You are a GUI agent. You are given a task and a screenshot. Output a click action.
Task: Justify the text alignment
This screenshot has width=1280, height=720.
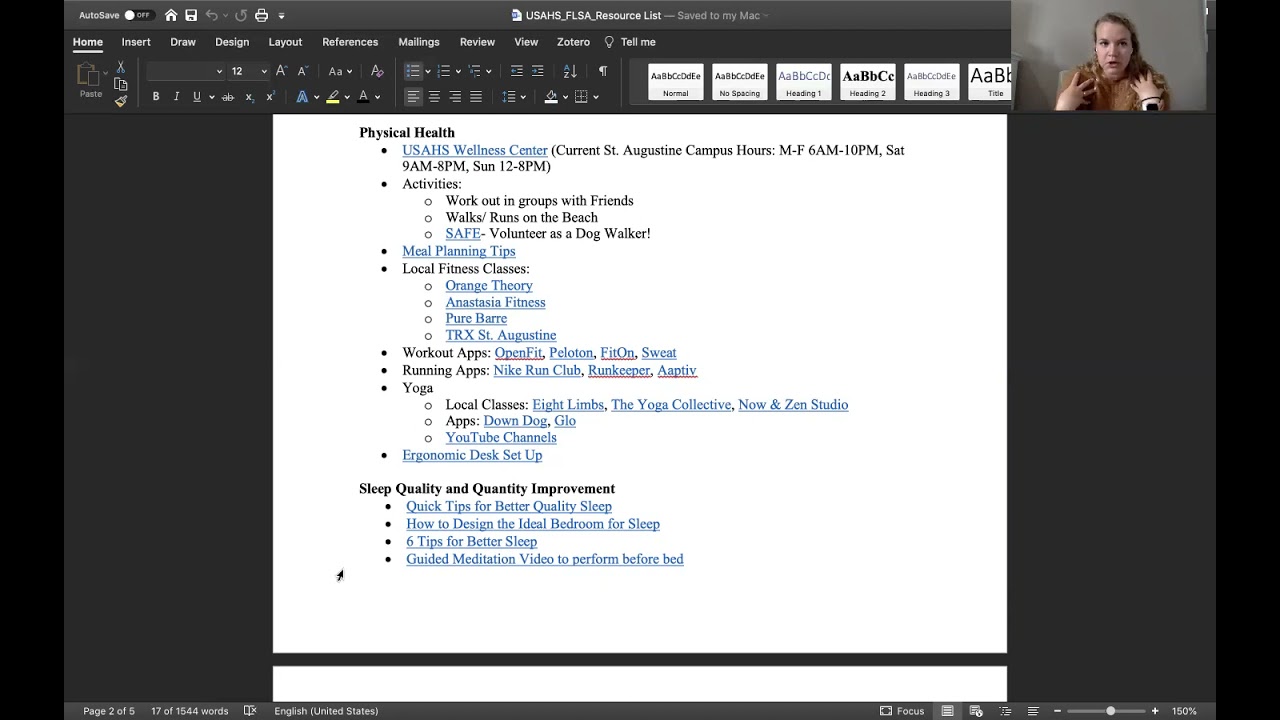[x=476, y=97]
